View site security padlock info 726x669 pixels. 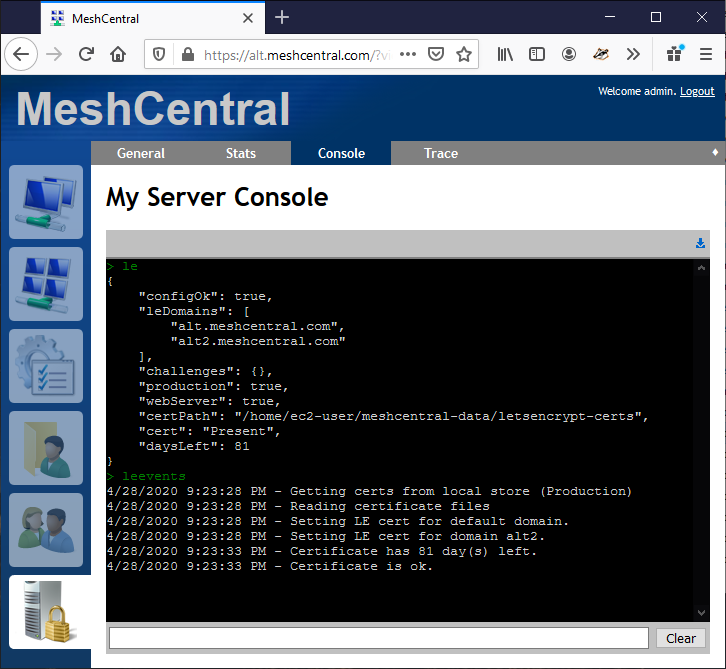tap(188, 55)
